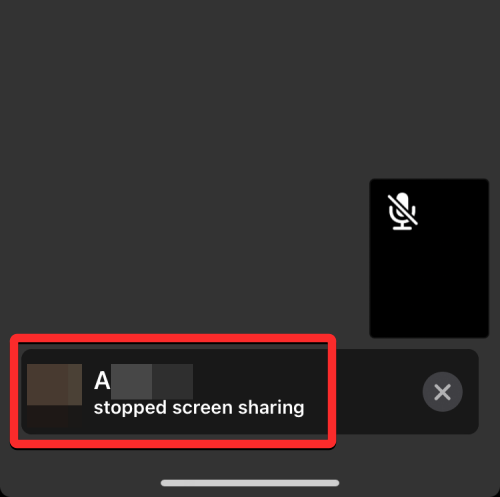Click the word "stopped" in the banner

pos(130,408)
